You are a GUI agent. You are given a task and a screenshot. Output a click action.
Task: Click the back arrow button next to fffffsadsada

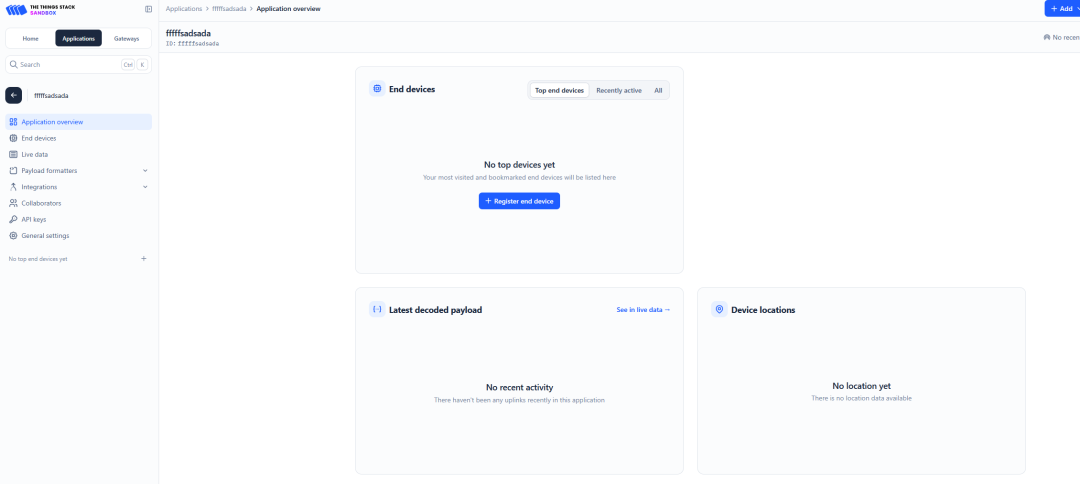click(14, 95)
